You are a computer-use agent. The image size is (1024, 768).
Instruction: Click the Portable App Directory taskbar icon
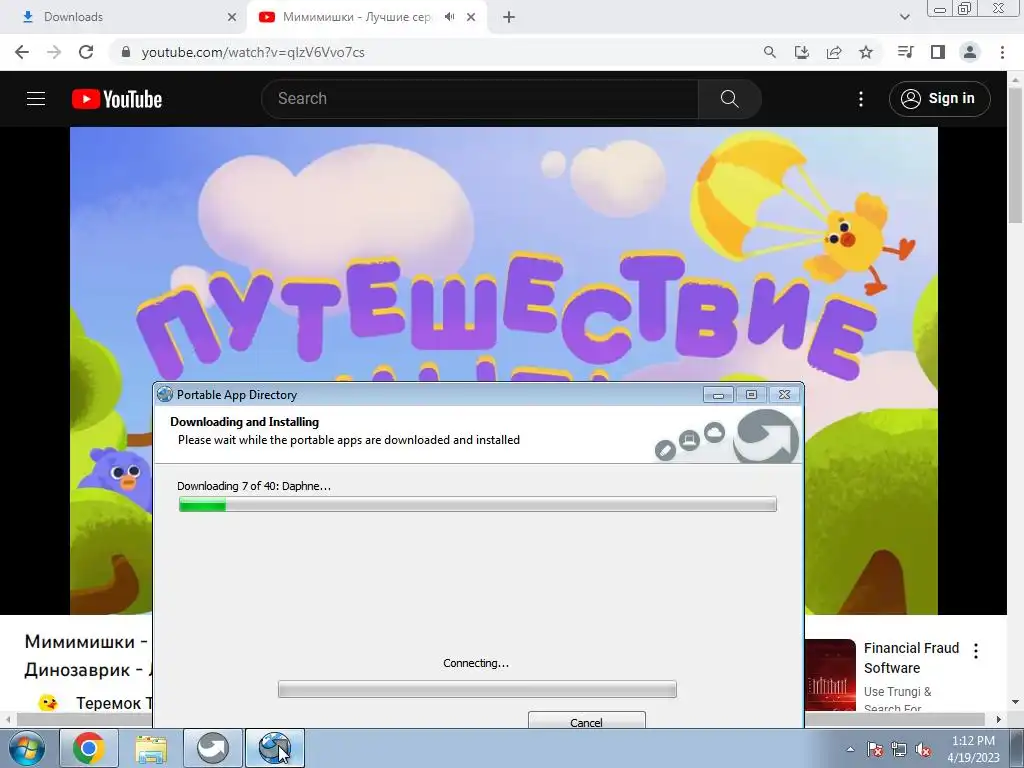(x=274, y=748)
